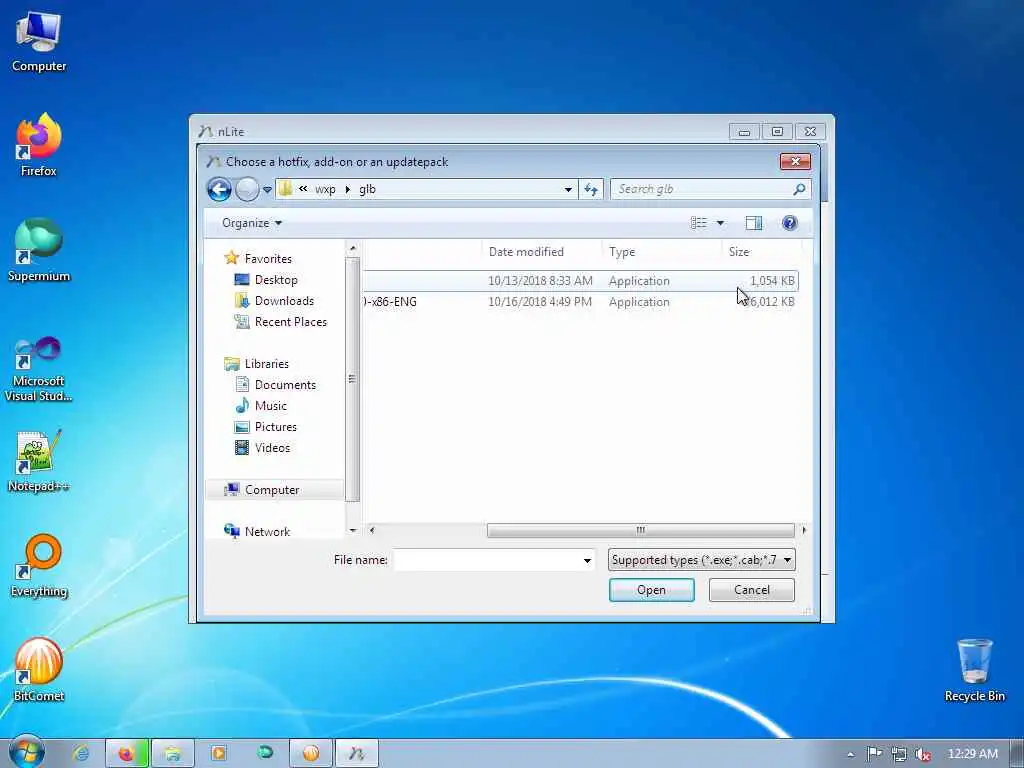Open the Organize menu
The height and width of the screenshot is (768, 1024).
tap(251, 223)
